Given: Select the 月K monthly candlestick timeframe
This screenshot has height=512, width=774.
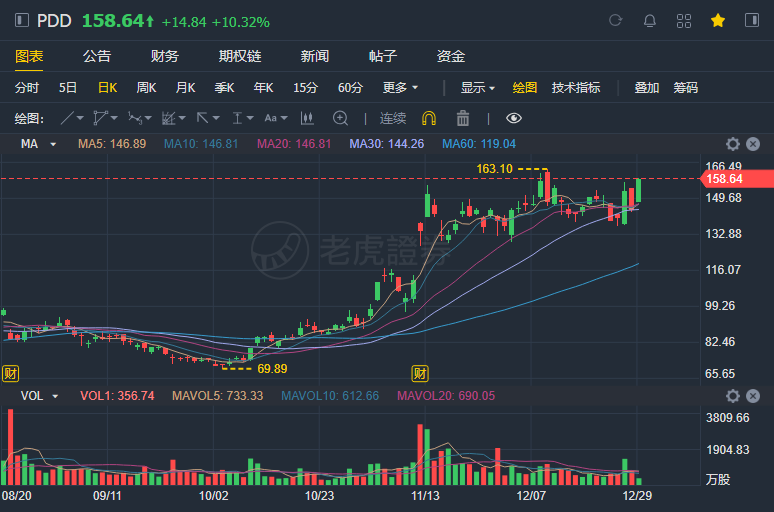Looking at the screenshot, I should click(185, 88).
